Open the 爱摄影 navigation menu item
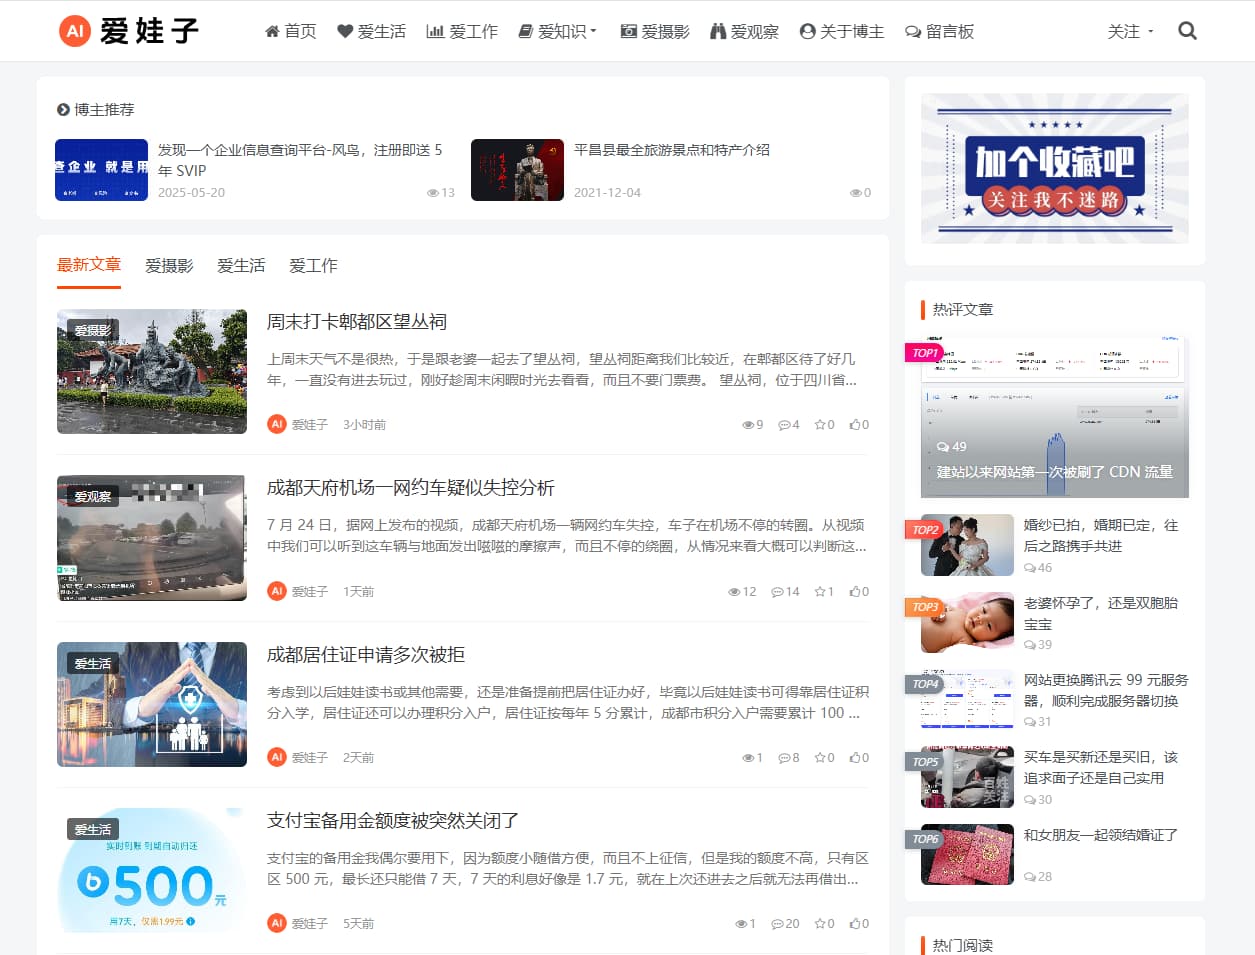Screen dimensions: 1255x955 [x=655, y=32]
